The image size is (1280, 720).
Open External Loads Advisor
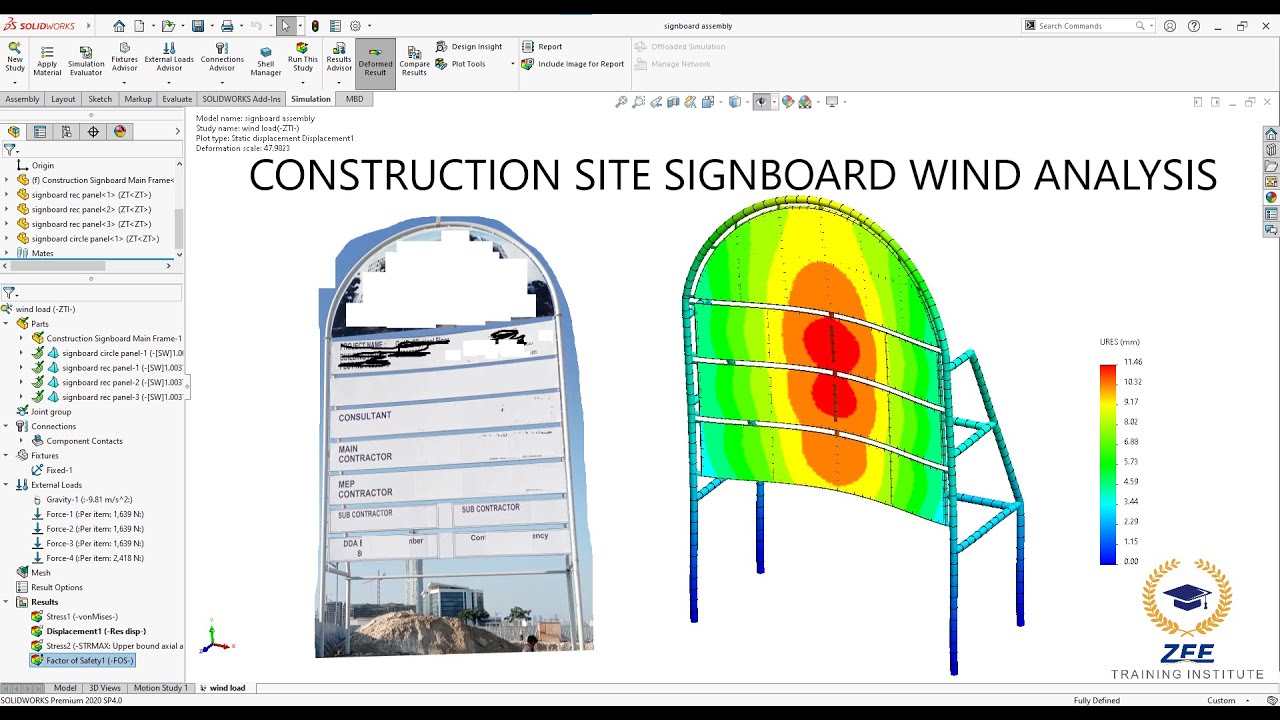click(169, 57)
